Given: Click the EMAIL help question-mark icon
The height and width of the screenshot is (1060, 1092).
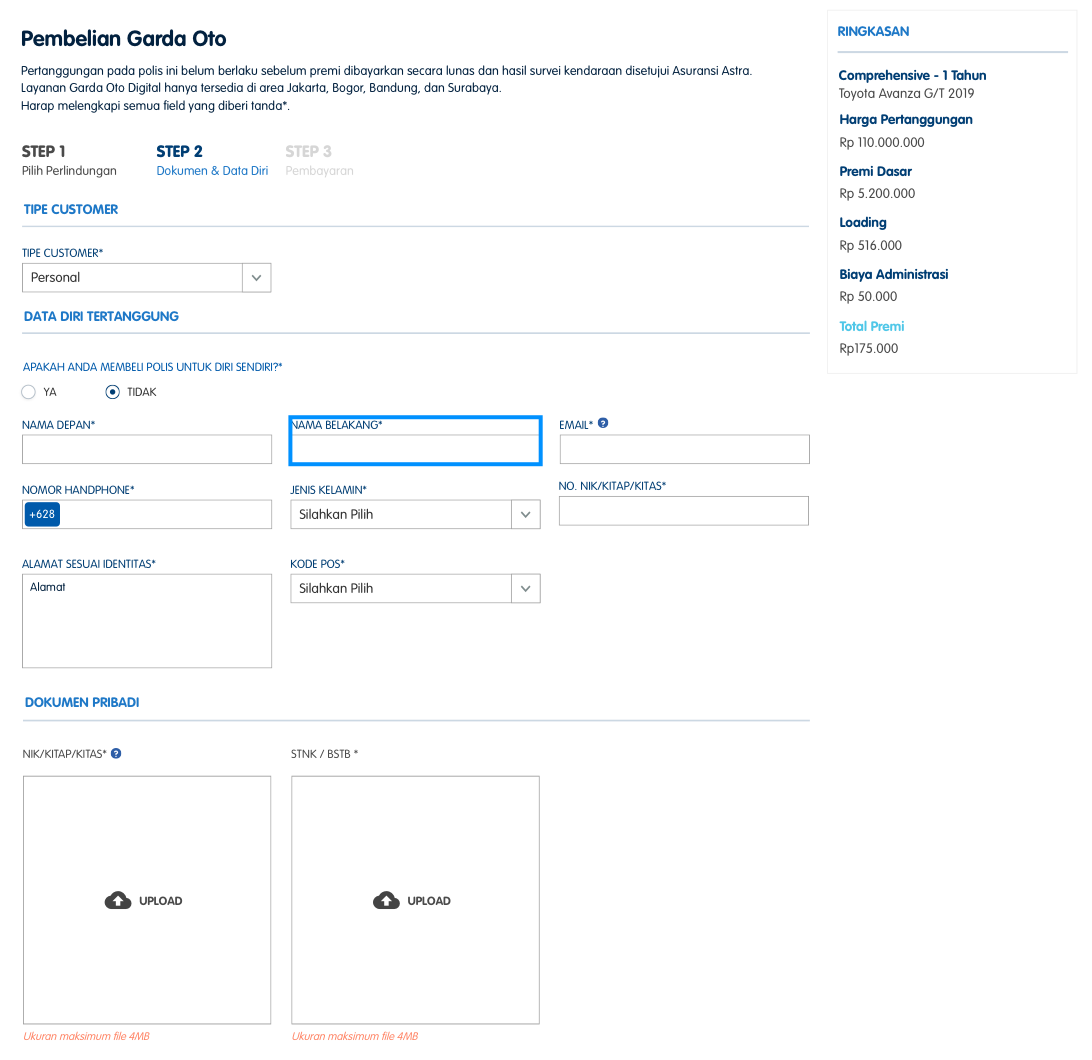Looking at the screenshot, I should (x=603, y=423).
